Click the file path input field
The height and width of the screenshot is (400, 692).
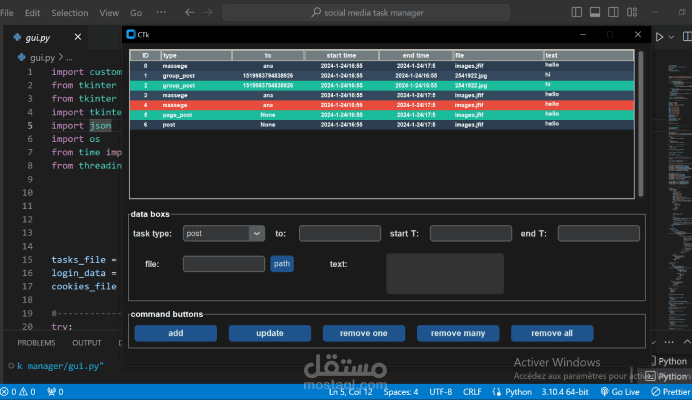[x=224, y=264]
